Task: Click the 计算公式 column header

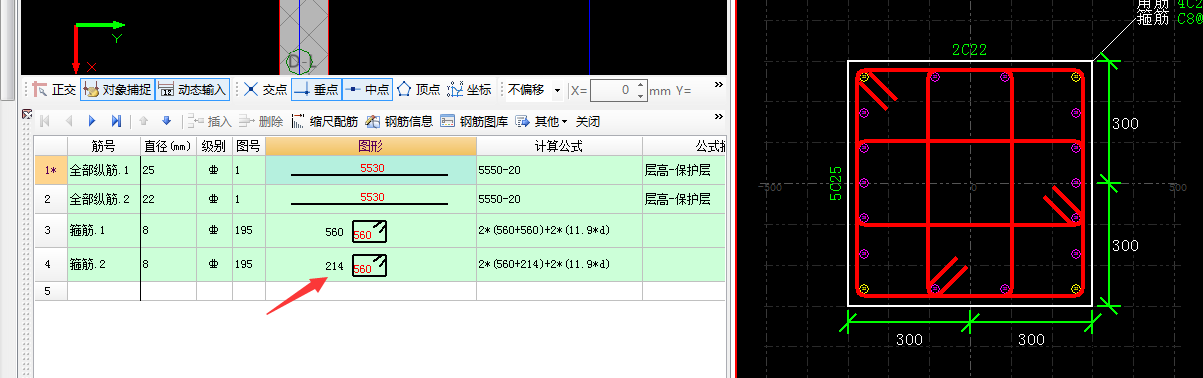Action: 559,146
